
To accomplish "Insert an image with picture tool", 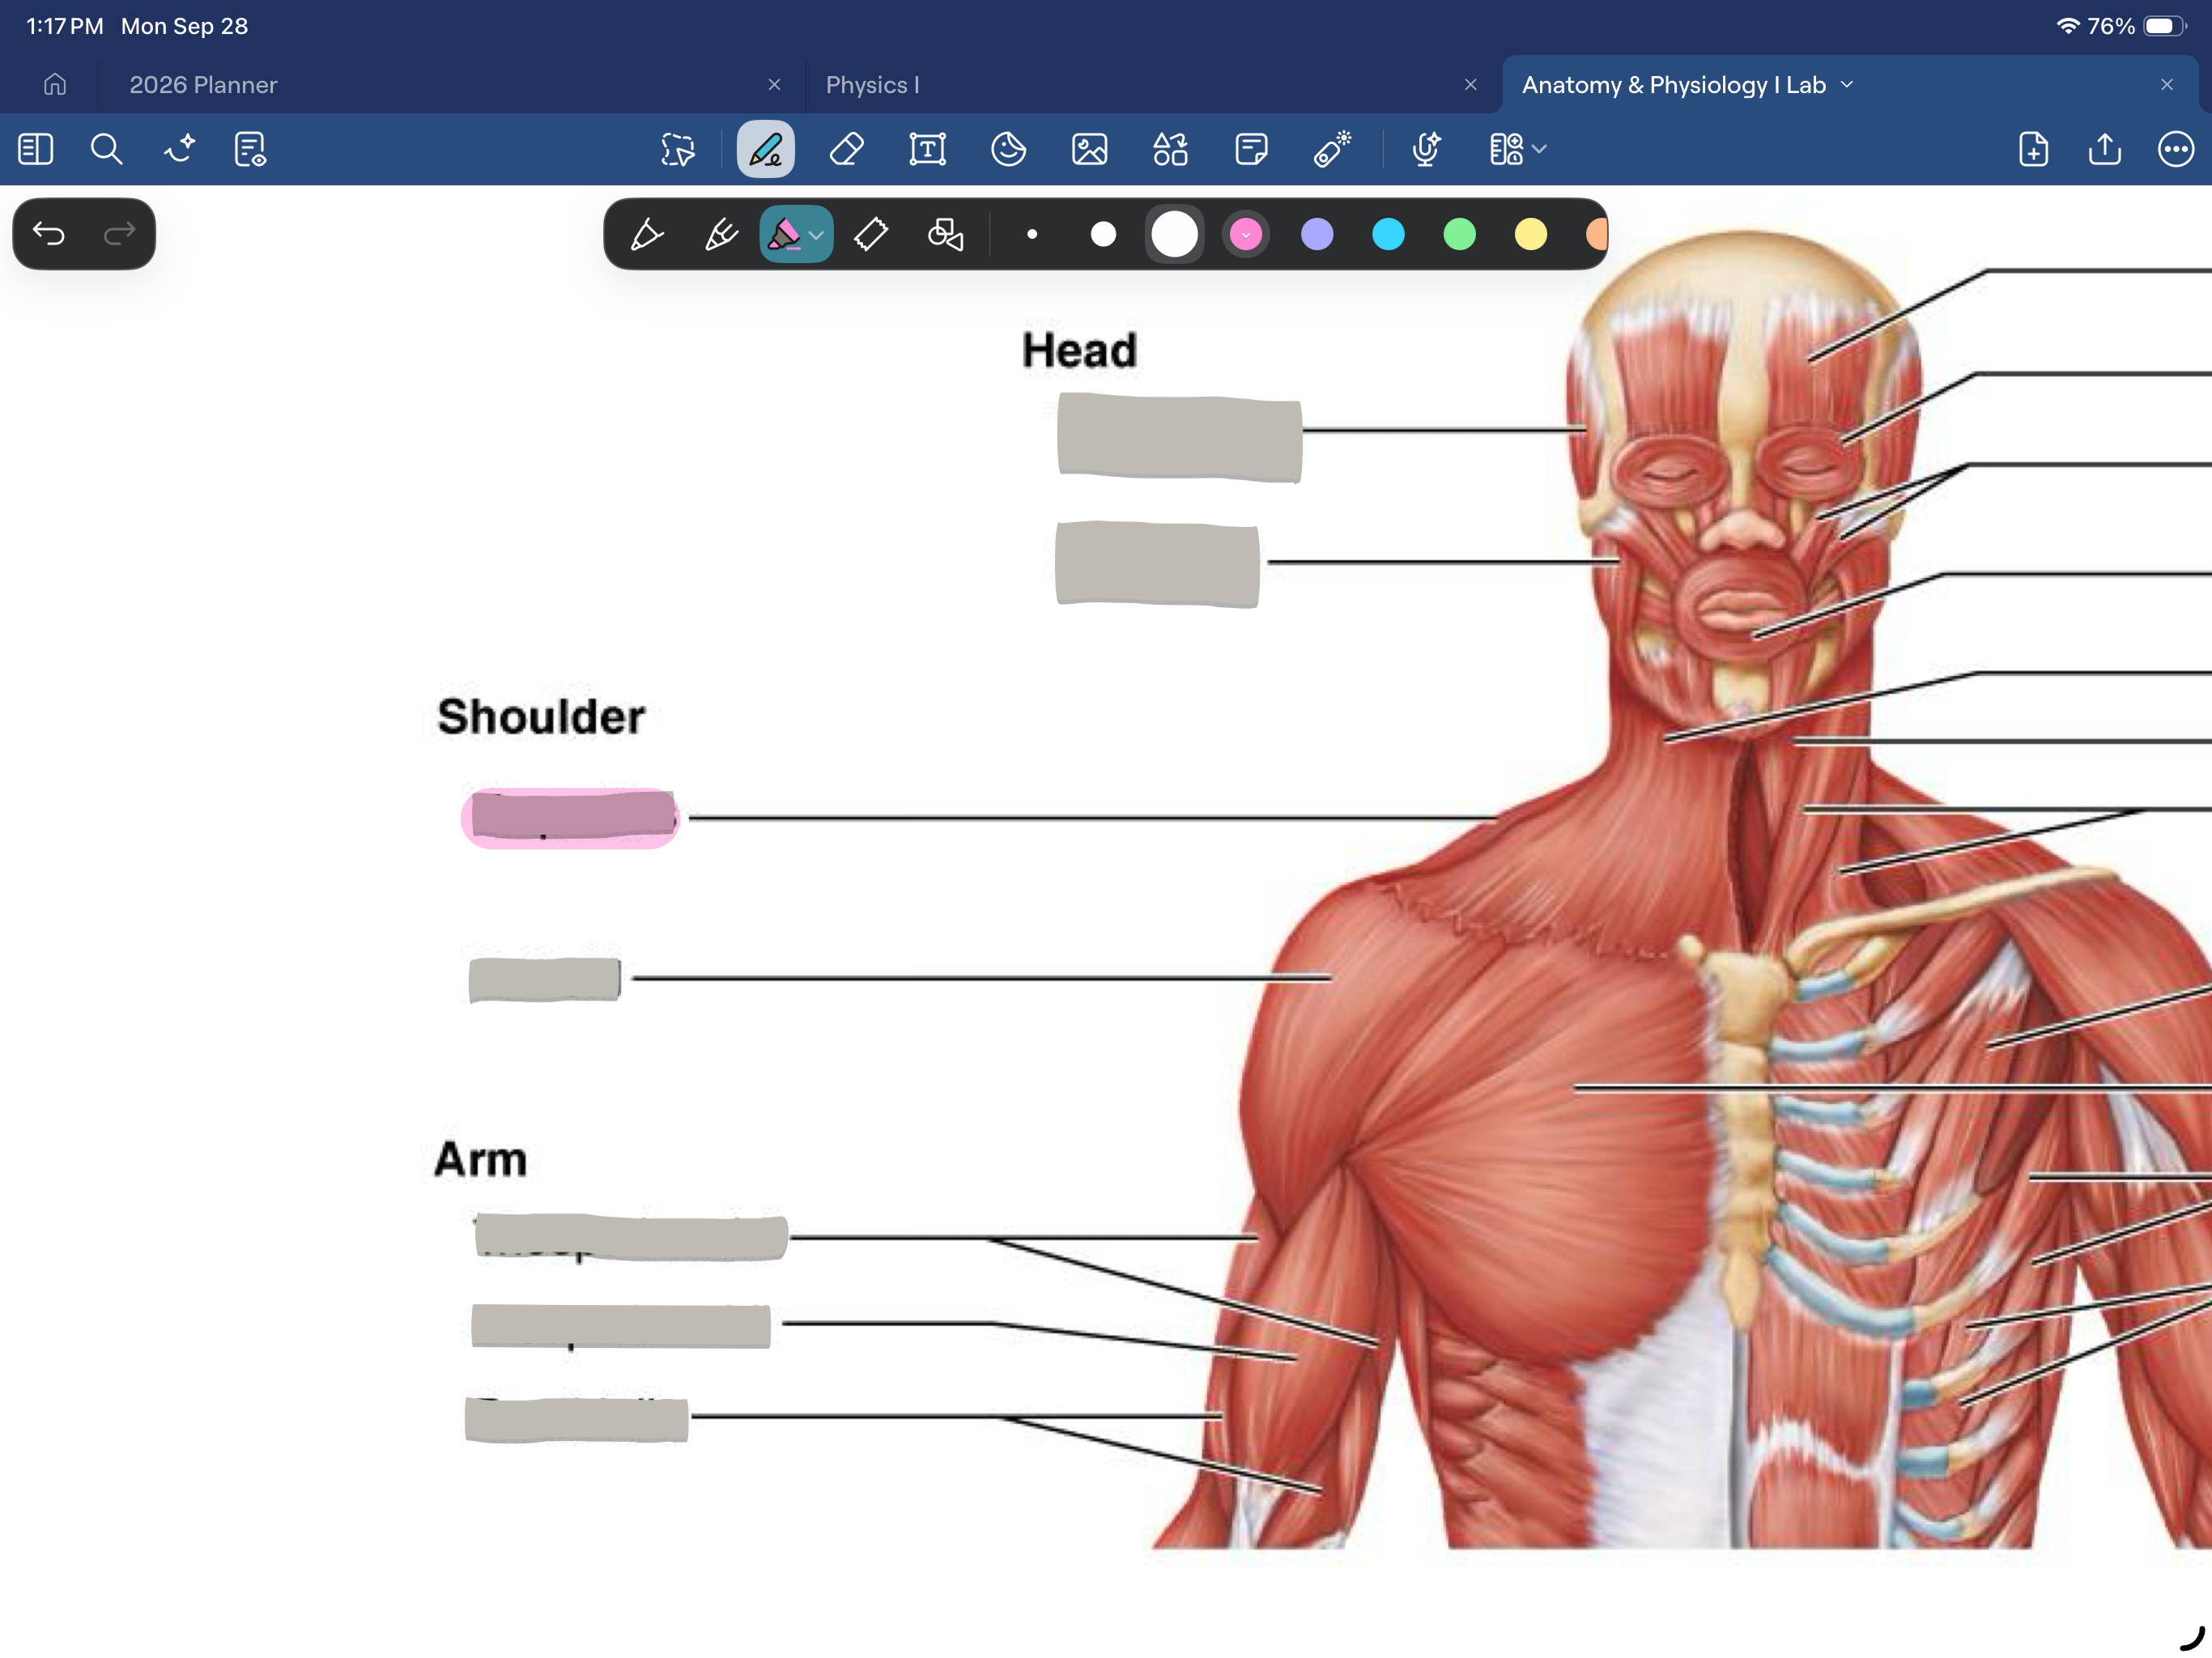I will 1089,149.
